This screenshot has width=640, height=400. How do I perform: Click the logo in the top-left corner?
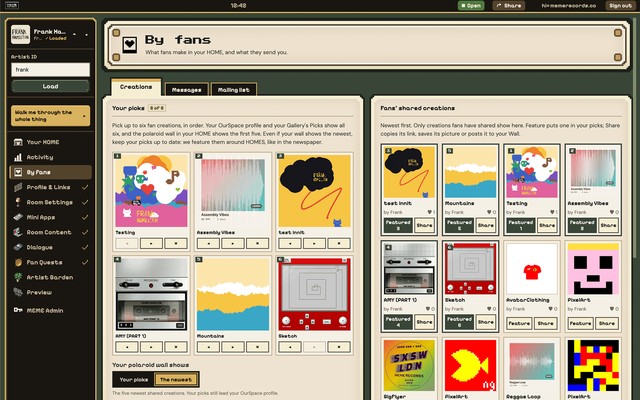pyautogui.click(x=12, y=5)
